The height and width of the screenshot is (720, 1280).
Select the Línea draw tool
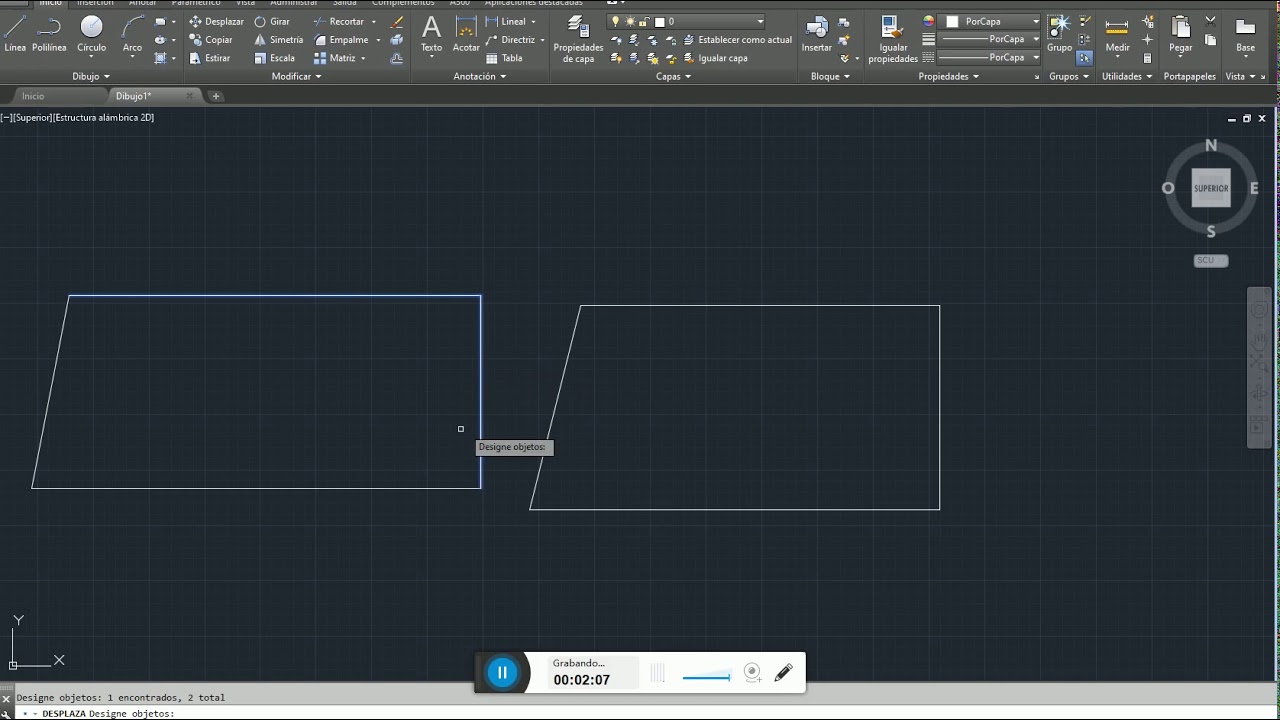pos(15,34)
